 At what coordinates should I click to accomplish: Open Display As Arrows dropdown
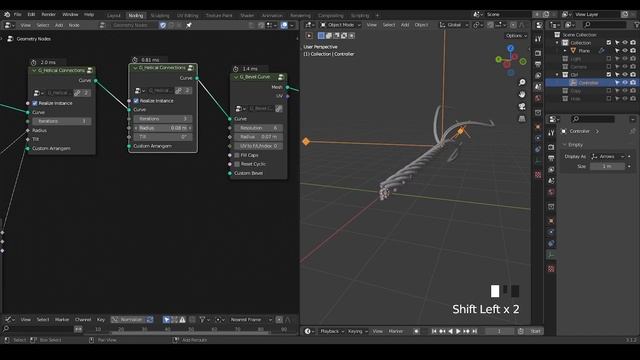click(x=607, y=157)
